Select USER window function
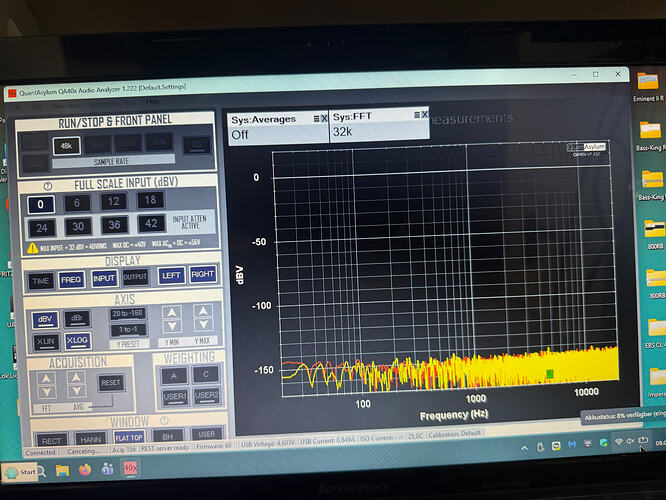Image resolution: width=666 pixels, height=500 pixels. pos(206,434)
